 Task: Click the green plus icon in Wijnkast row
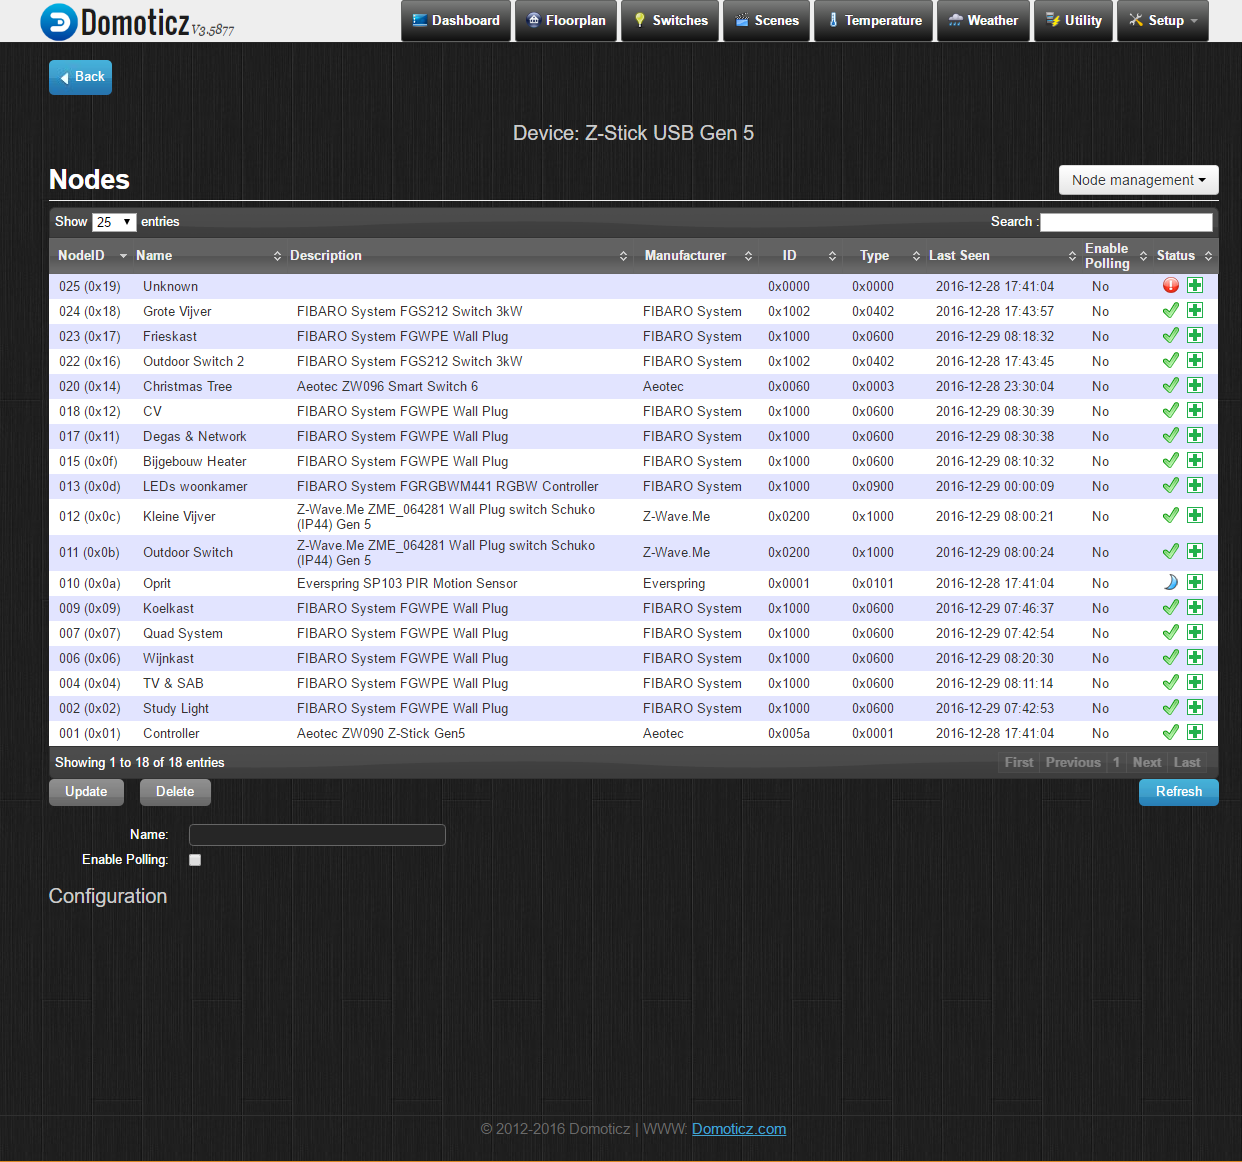(x=1195, y=658)
